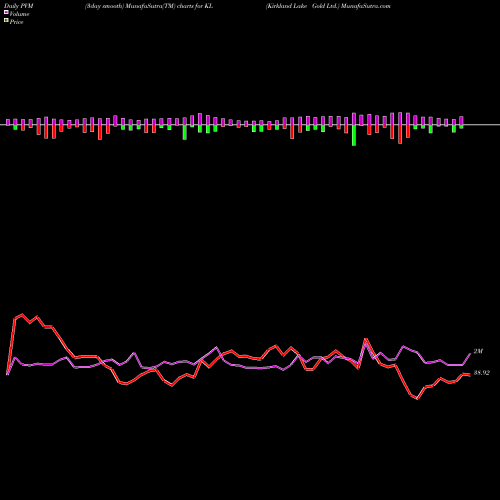Image resolution: width=500 pixels, height=500 pixels.
Task: Click the 38.92 price end label
Action: pyautogui.click(x=482, y=373)
